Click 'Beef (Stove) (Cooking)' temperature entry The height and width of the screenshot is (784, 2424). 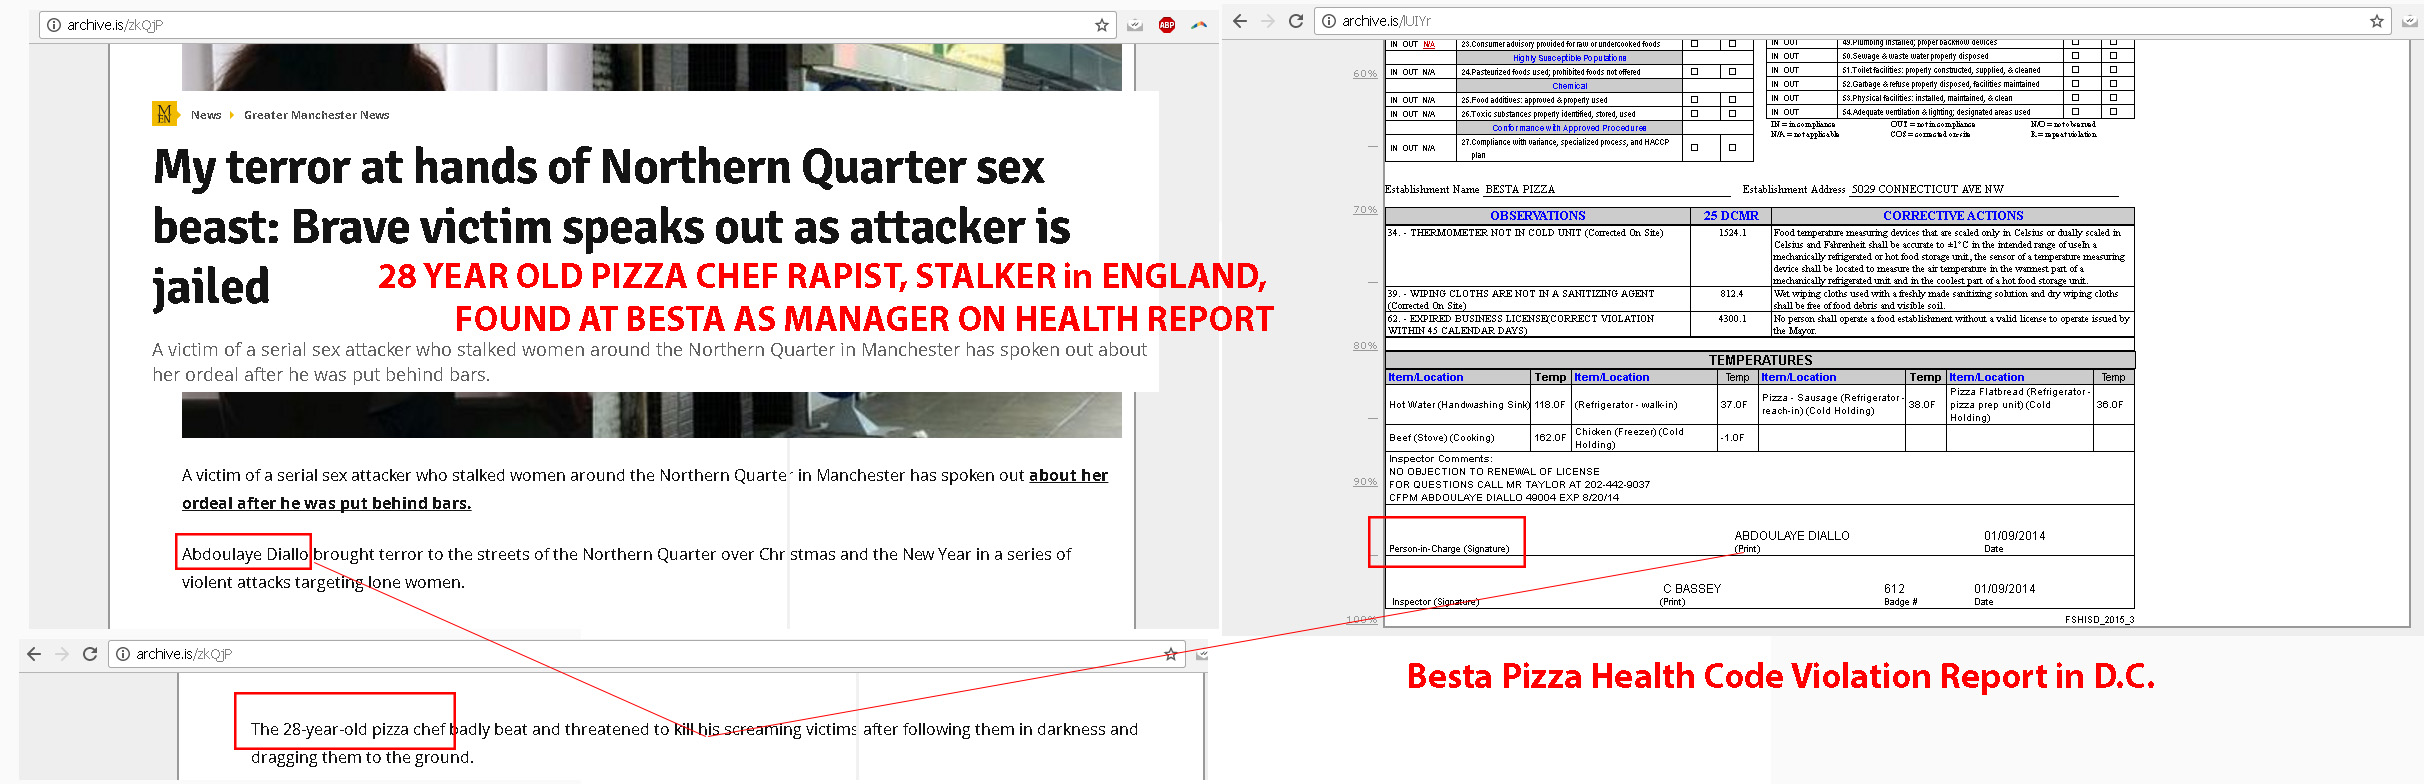(1441, 438)
